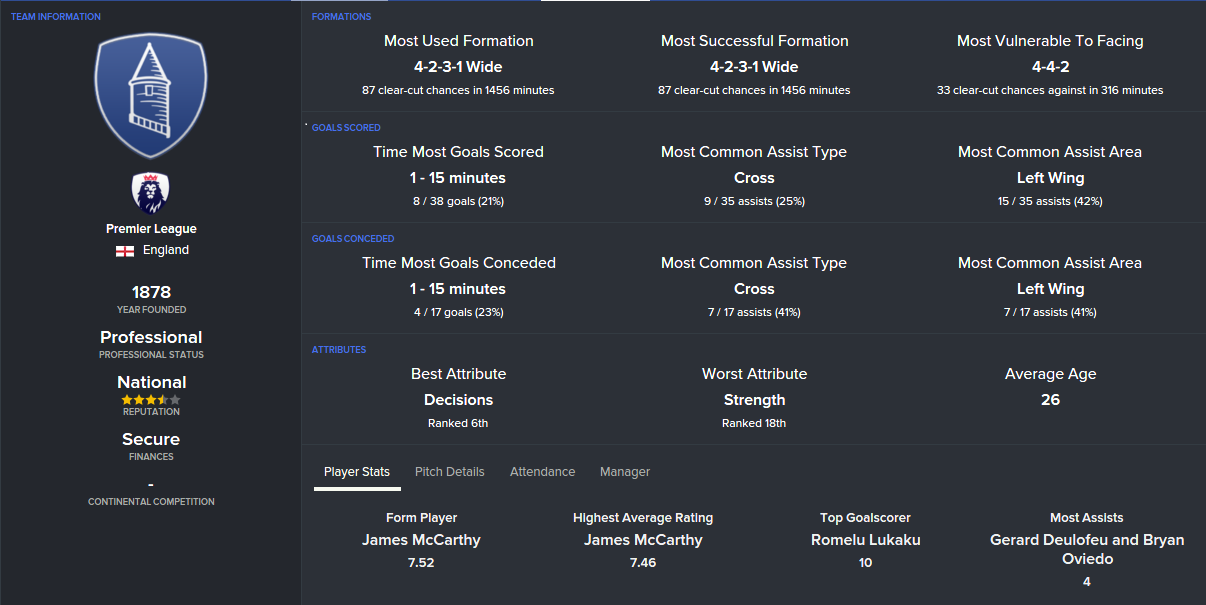
Task: Click the Goals Conceded section header
Action: pyautogui.click(x=353, y=239)
